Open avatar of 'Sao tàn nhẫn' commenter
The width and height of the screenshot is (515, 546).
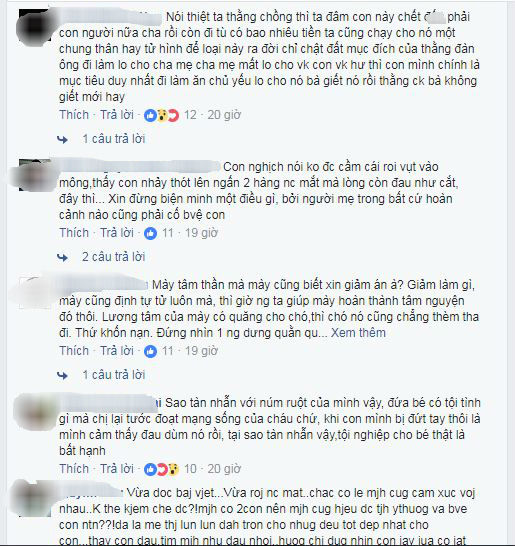36,411
